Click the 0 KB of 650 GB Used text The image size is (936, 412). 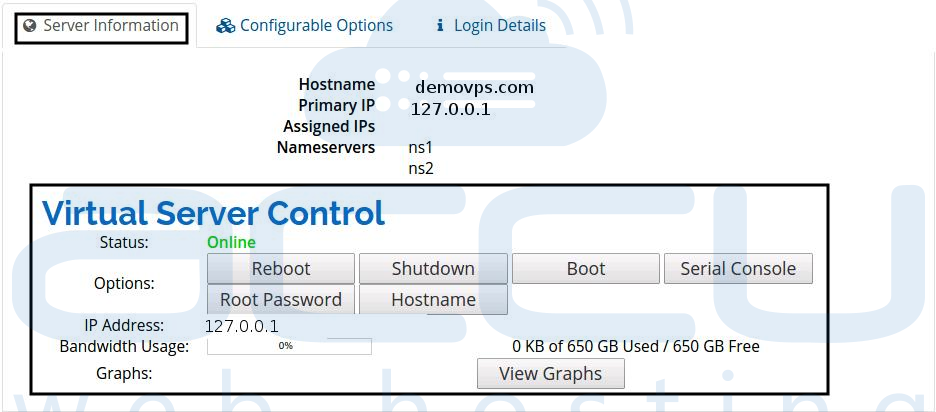(x=636, y=346)
